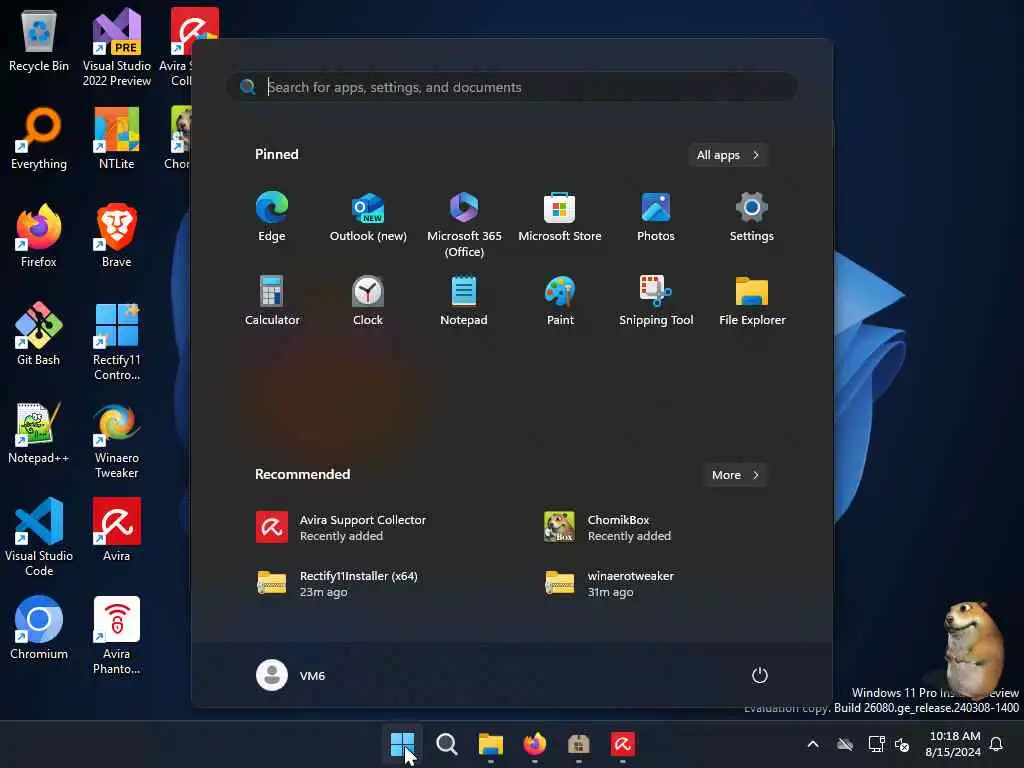
Task: Select Firefox desktop shortcut
Action: point(39,236)
